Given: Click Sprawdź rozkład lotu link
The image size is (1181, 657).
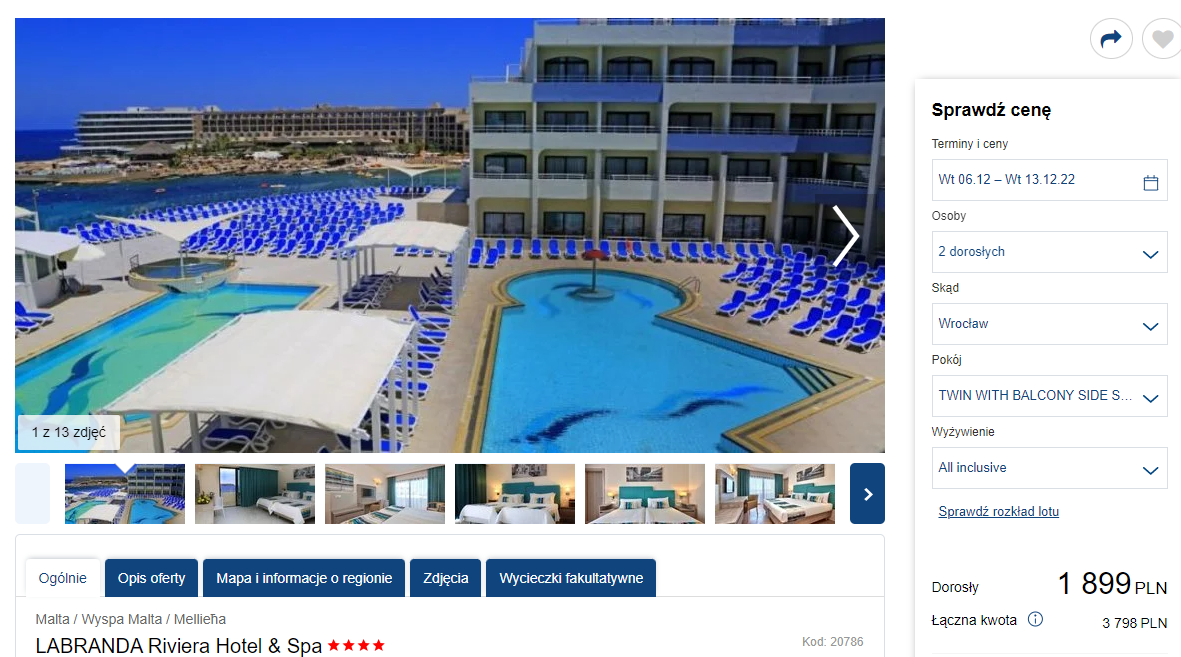Looking at the screenshot, I should pyautogui.click(x=999, y=512).
